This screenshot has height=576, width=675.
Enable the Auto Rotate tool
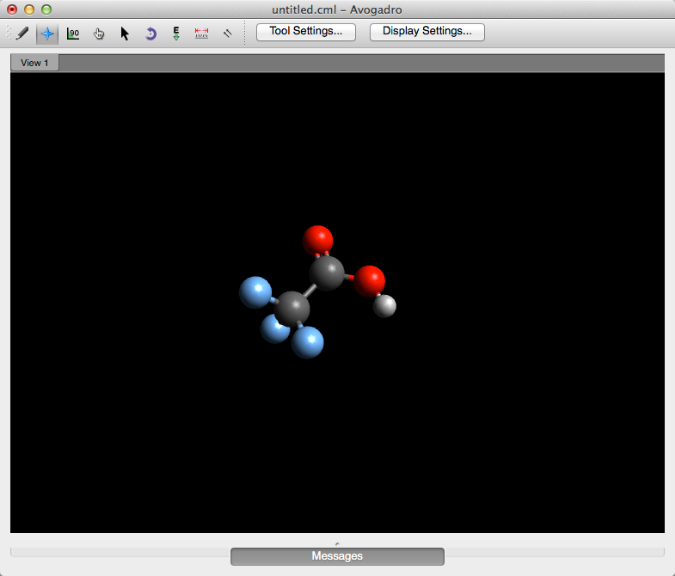coord(151,33)
